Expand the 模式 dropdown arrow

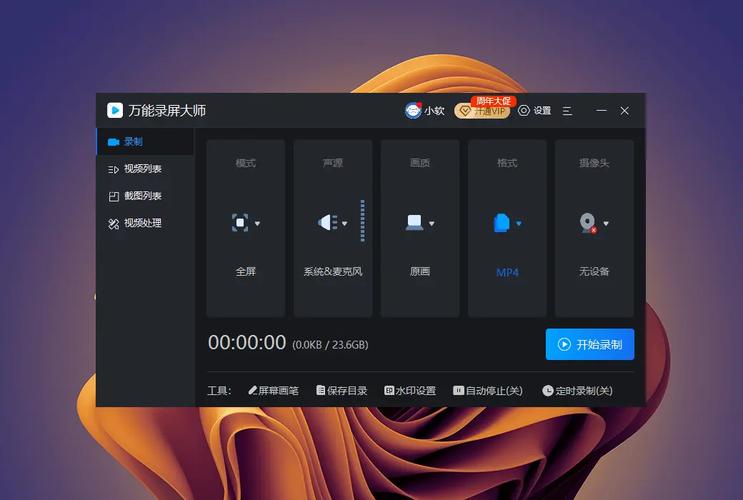click(257, 224)
